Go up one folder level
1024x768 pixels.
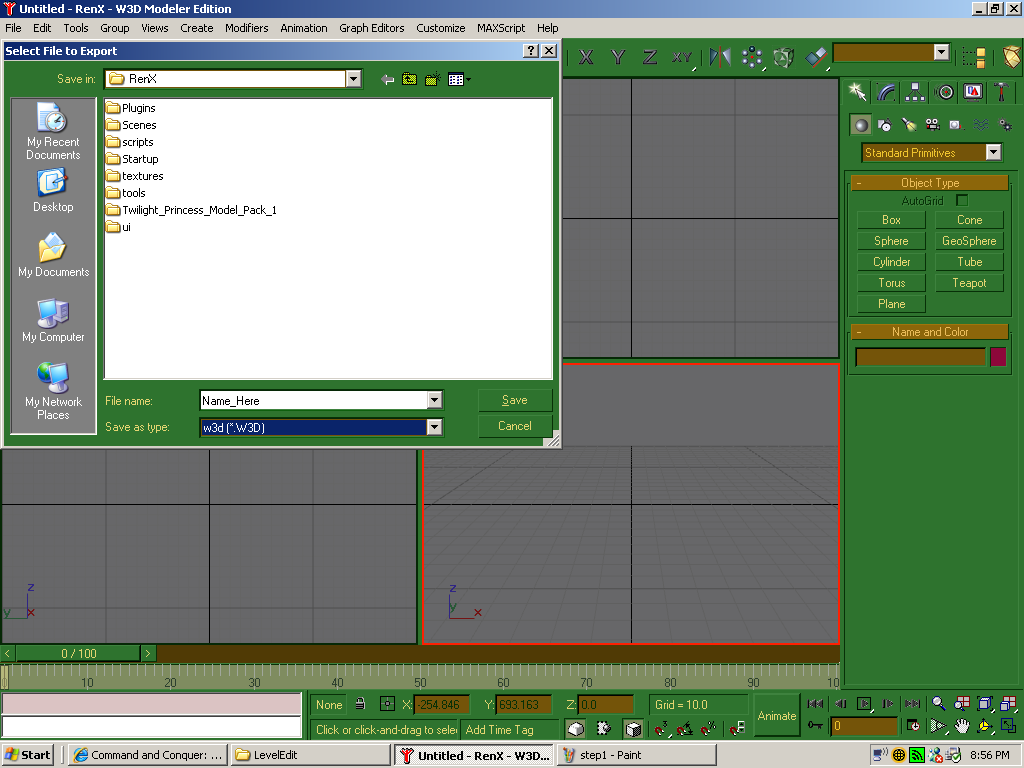tap(409, 79)
